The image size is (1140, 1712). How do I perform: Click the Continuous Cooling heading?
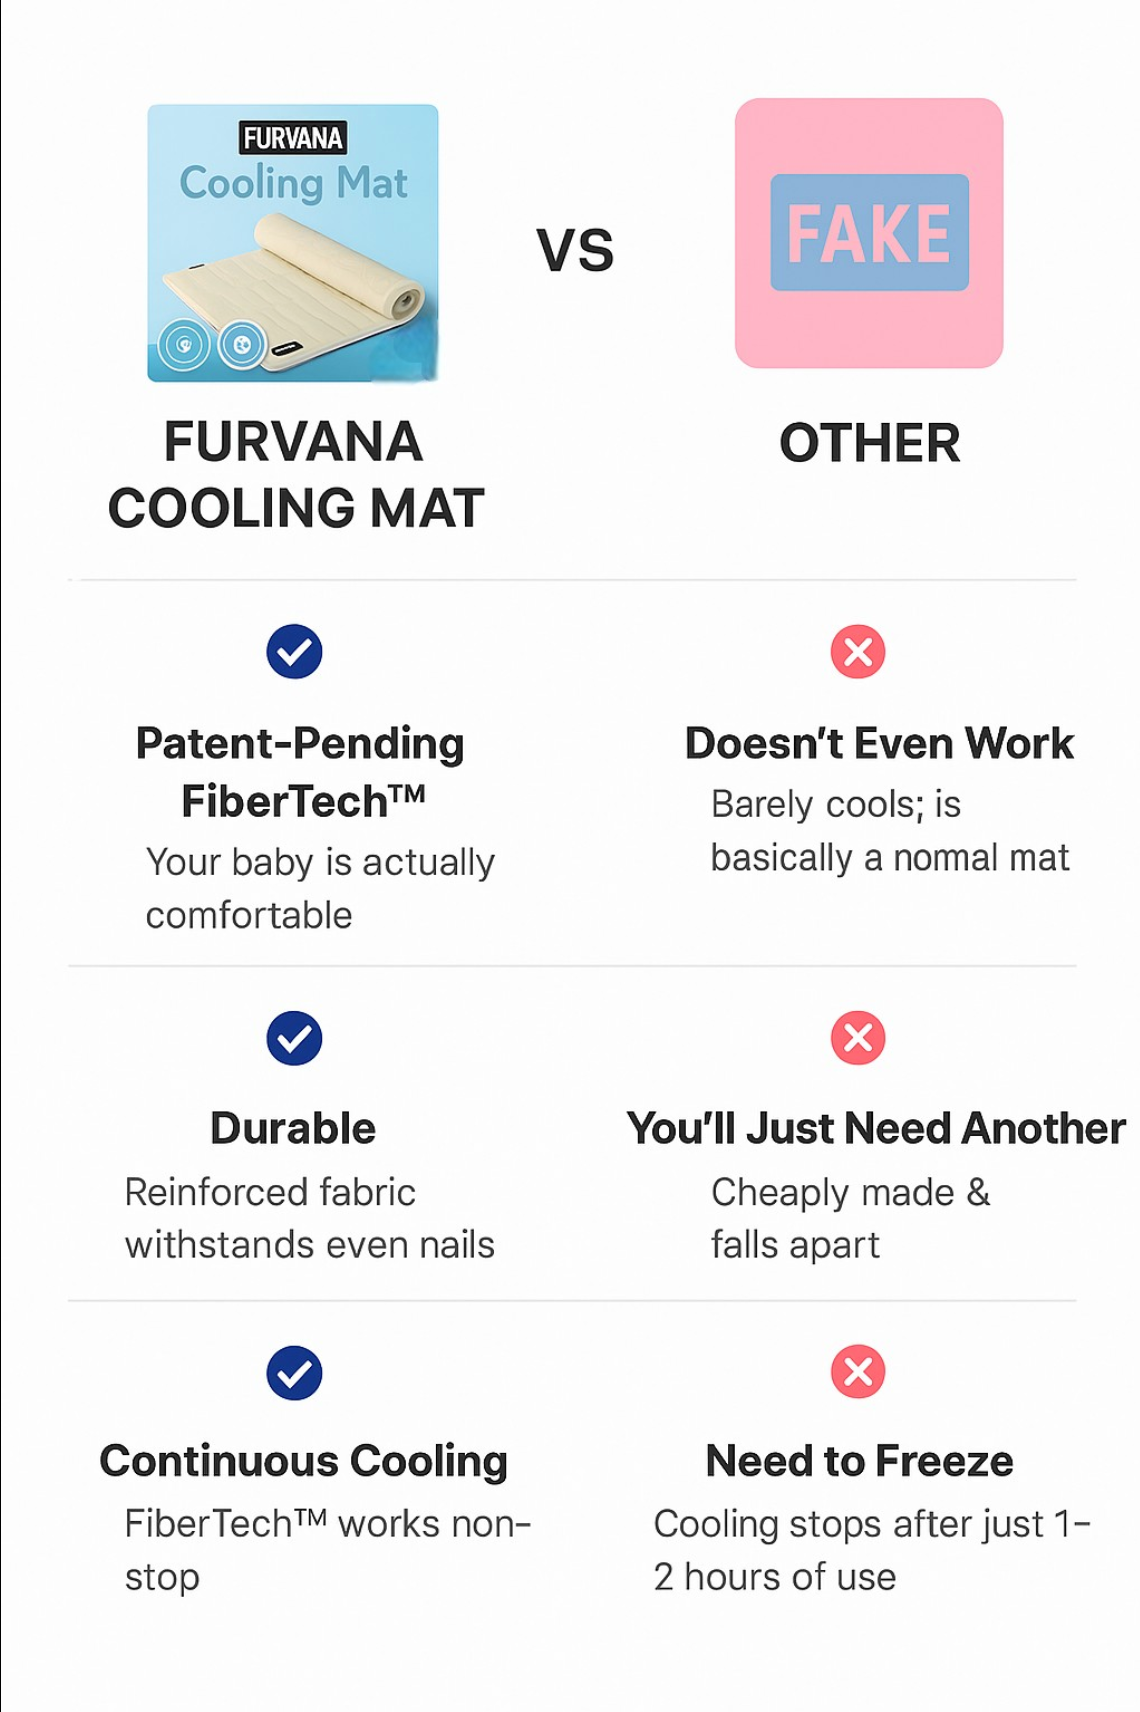coord(304,1462)
